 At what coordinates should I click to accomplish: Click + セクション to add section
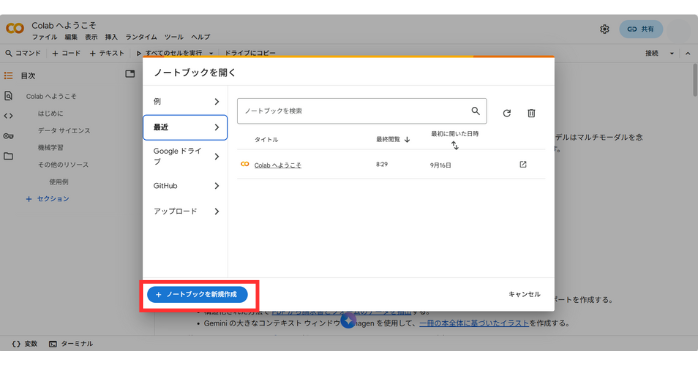[48, 199]
